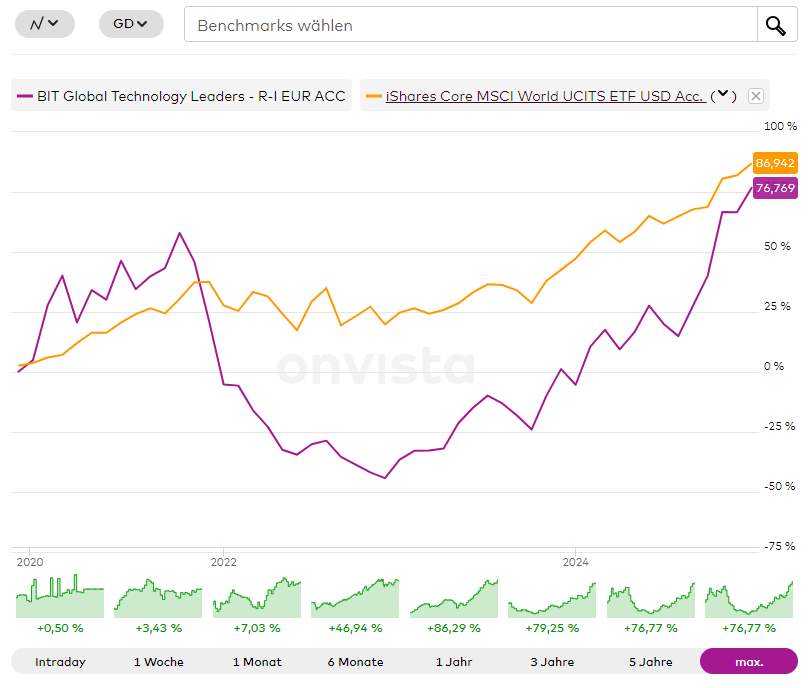This screenshot has width=808, height=688.
Task: Click the 1 Woche mini chart thumbnail
Action: 158,598
